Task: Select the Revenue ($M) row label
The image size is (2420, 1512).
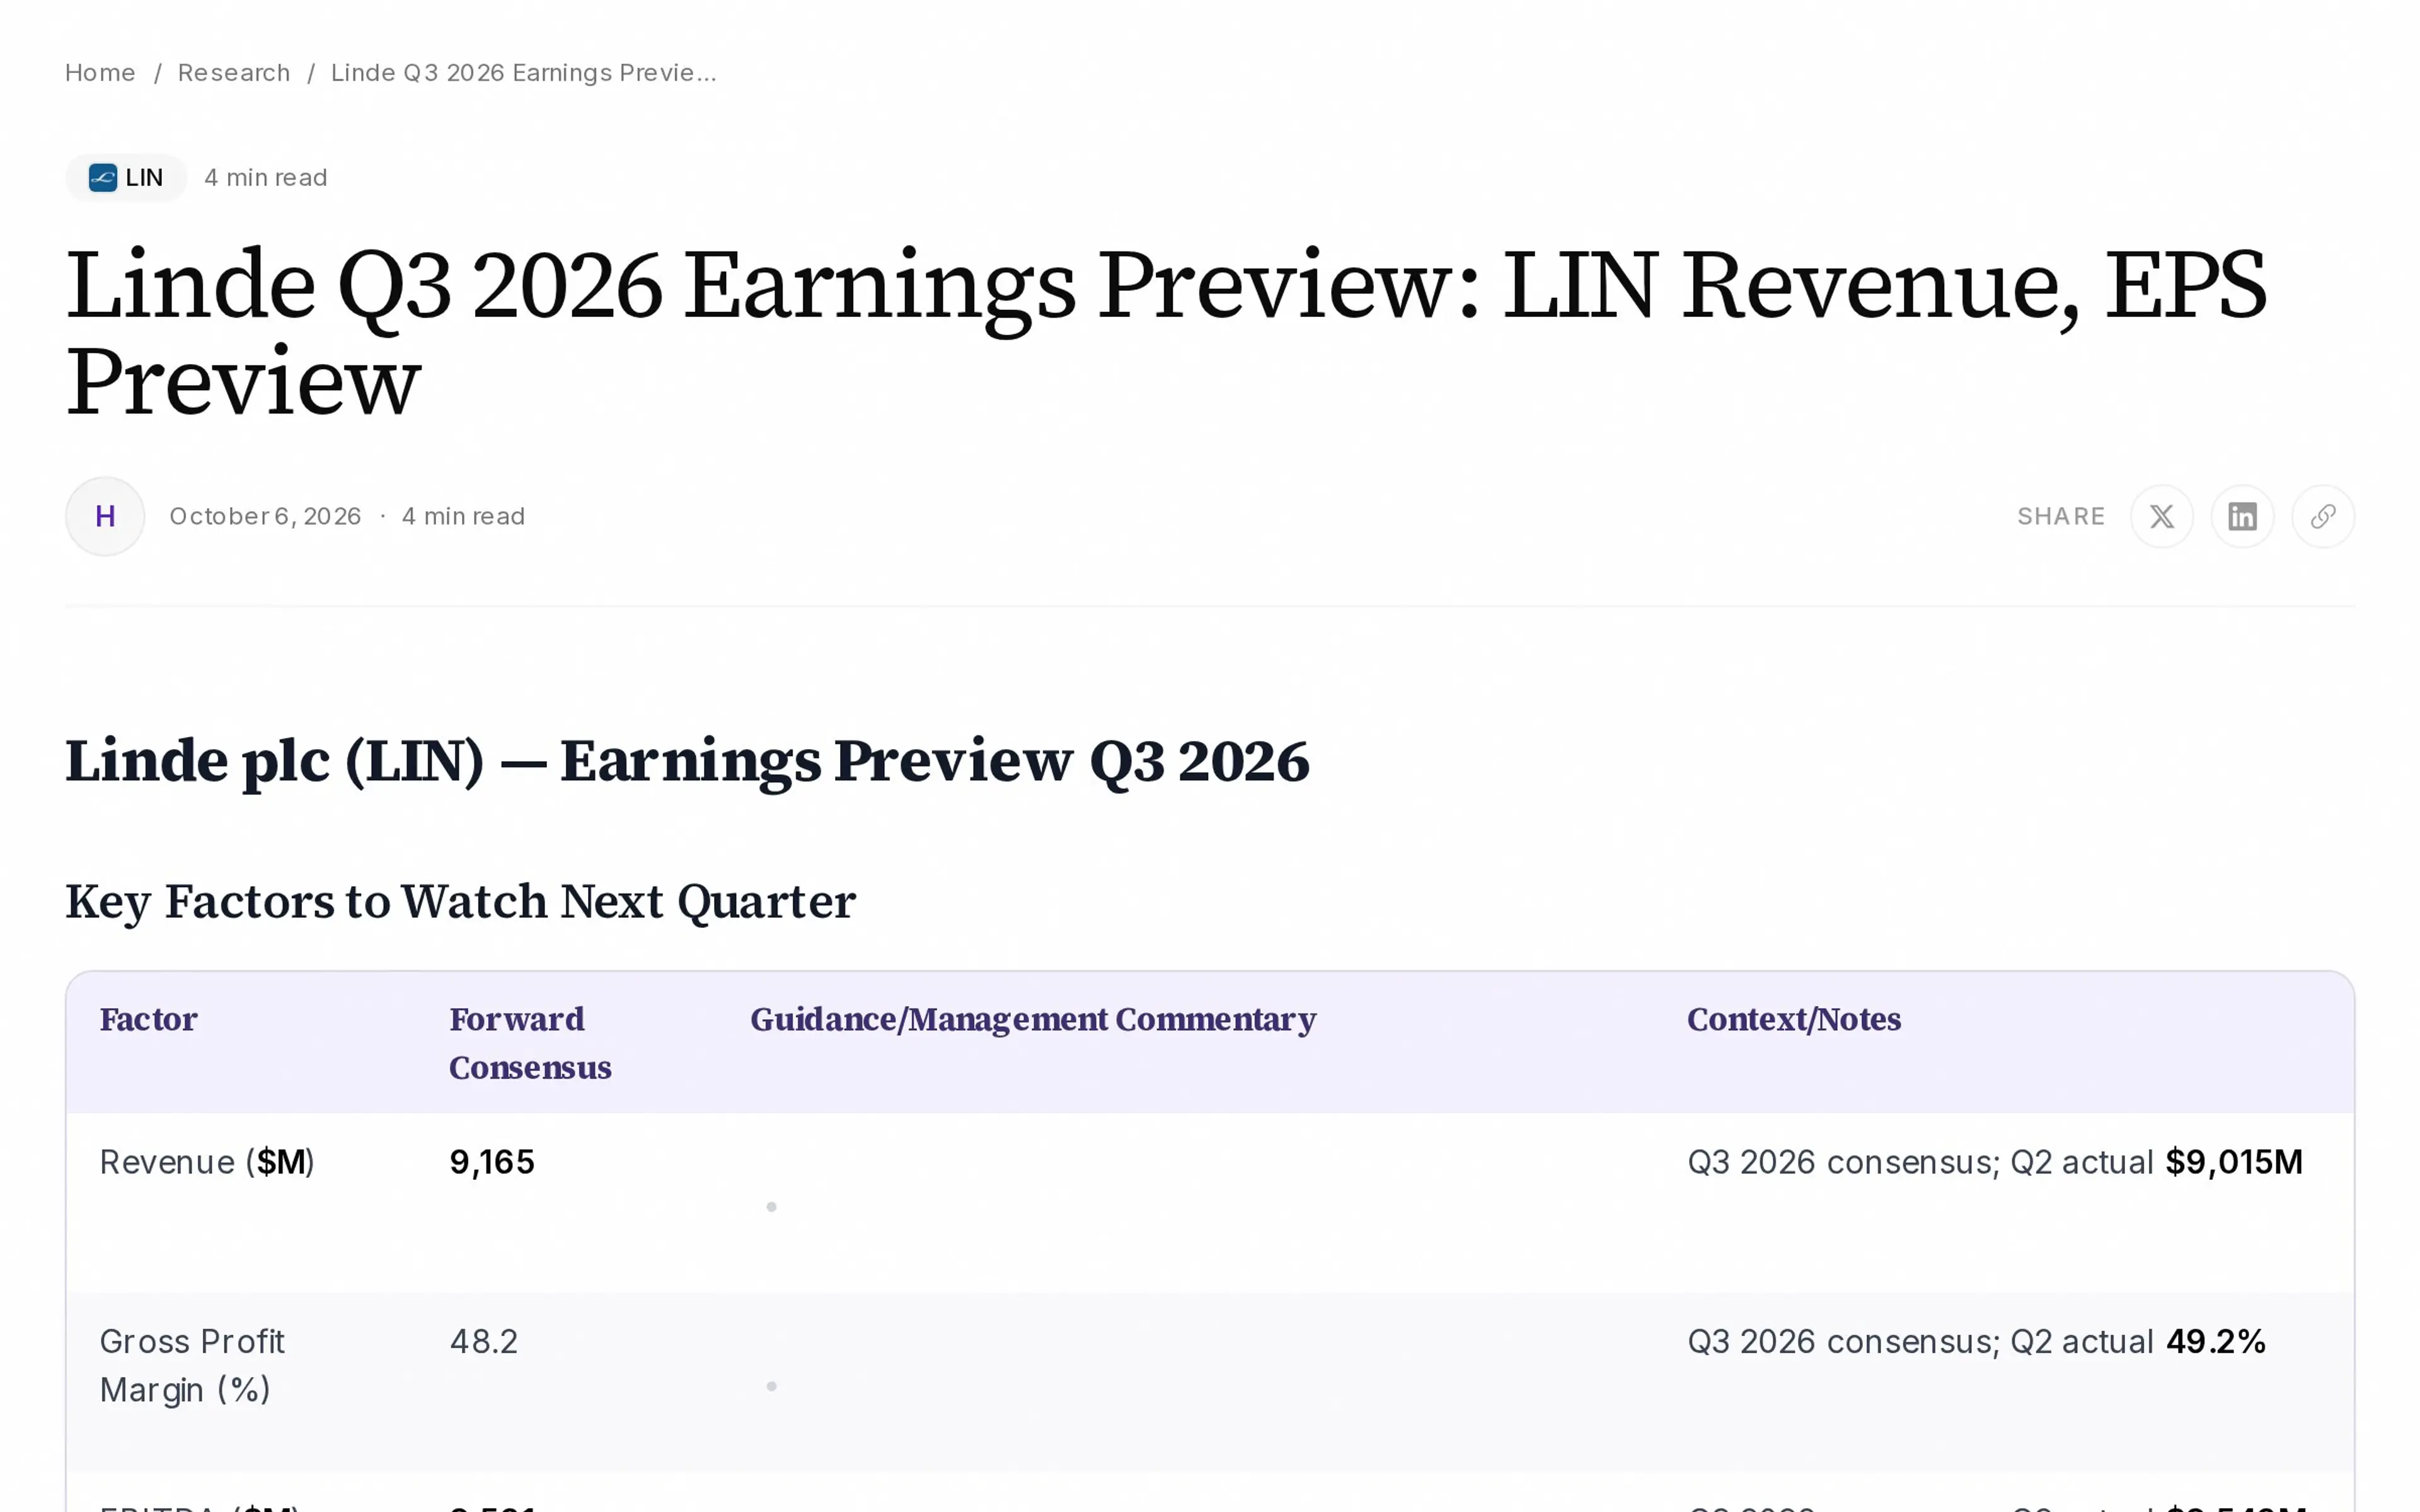Action: pos(207,1162)
